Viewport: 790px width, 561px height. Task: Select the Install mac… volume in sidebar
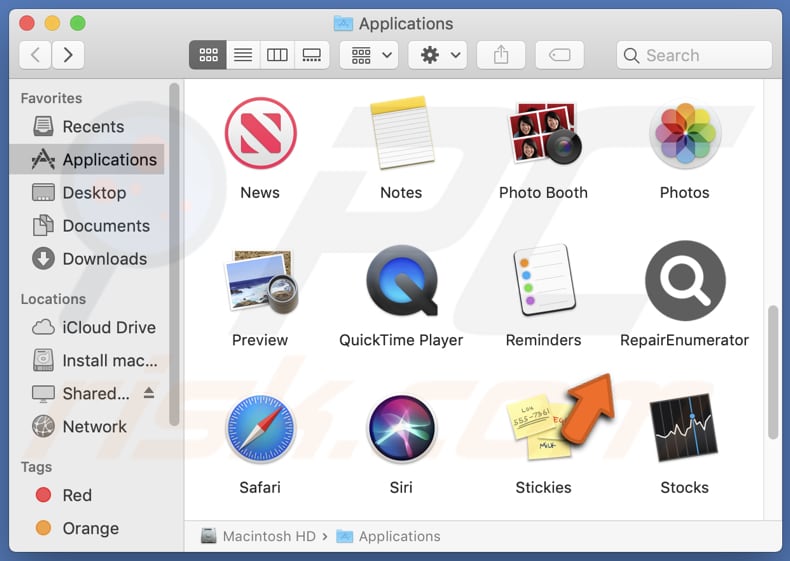pyautogui.click(x=87, y=360)
